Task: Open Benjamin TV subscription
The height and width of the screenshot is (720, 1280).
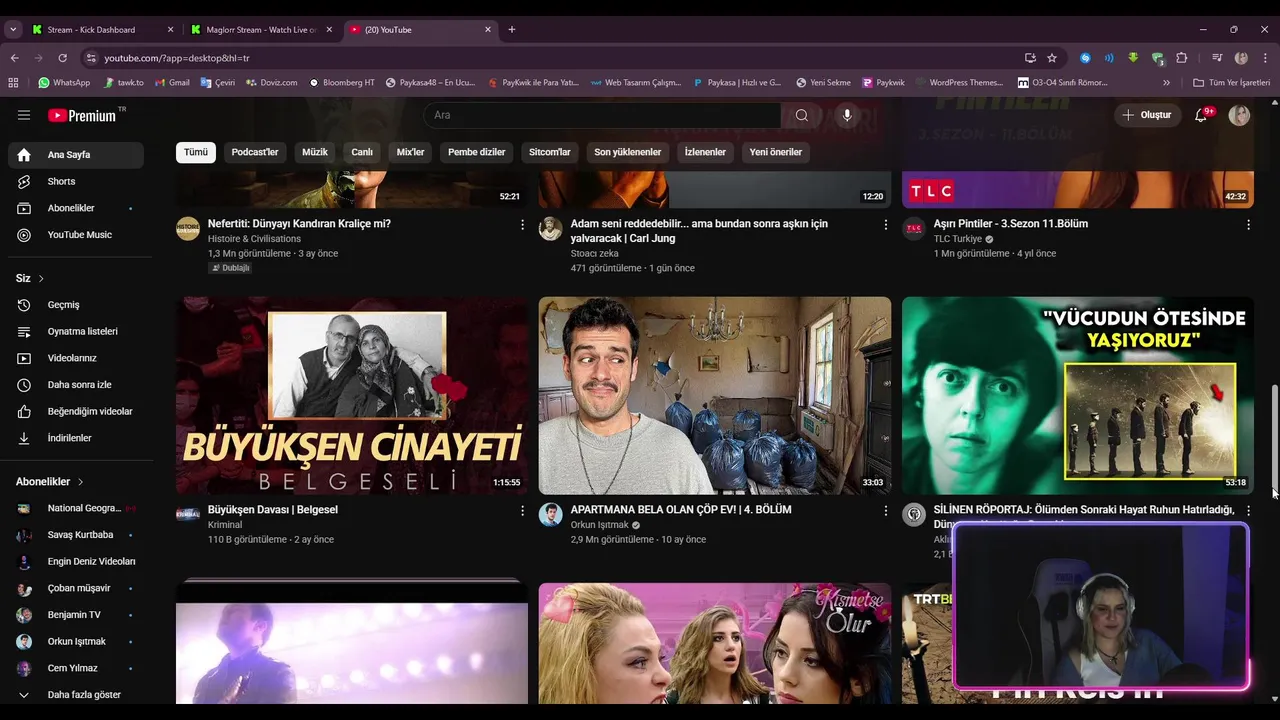Action: (x=76, y=615)
